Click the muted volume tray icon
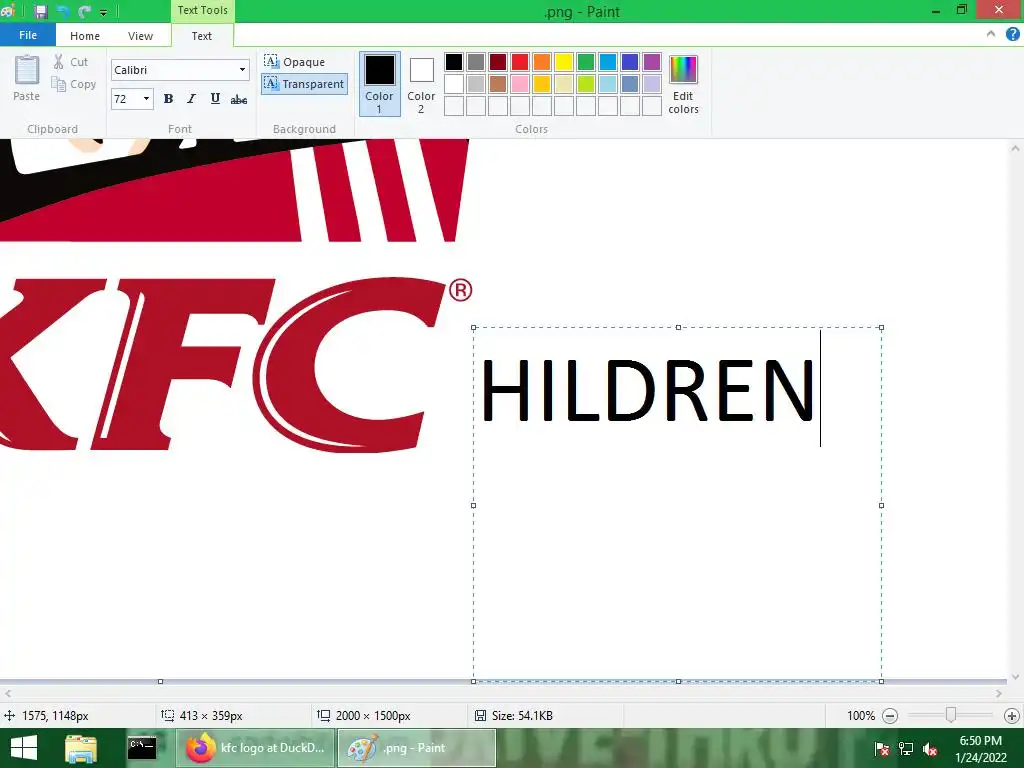 (x=929, y=749)
